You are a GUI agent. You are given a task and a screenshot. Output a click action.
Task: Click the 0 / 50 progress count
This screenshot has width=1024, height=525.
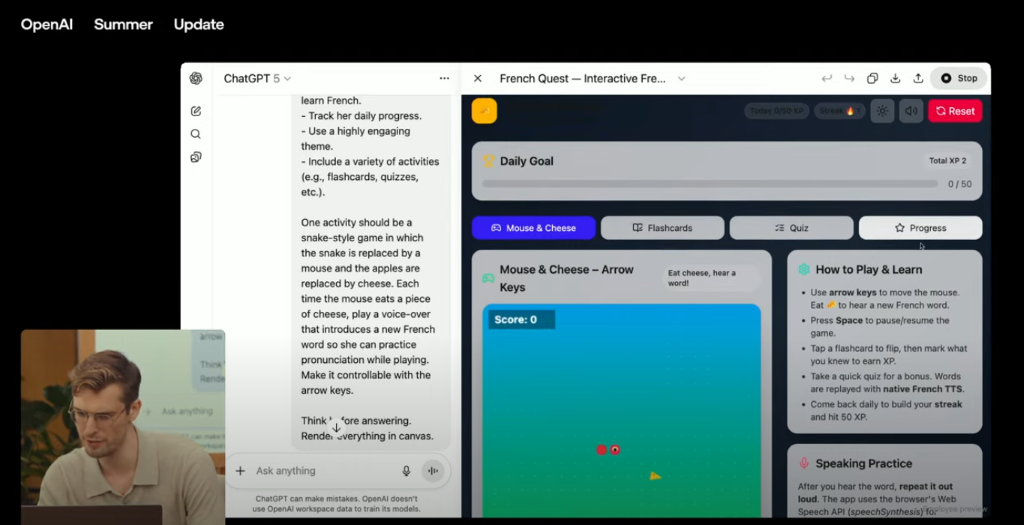tap(959, 184)
